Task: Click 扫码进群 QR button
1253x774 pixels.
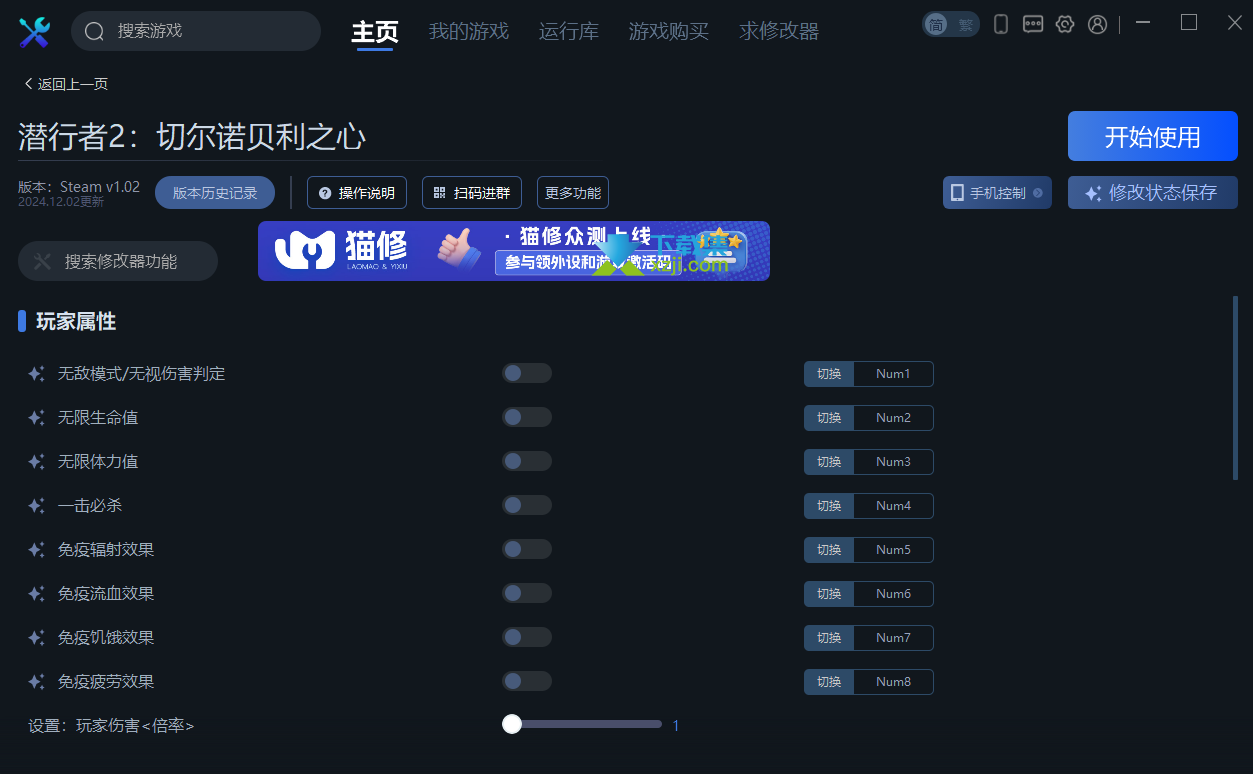Action: pos(472,193)
